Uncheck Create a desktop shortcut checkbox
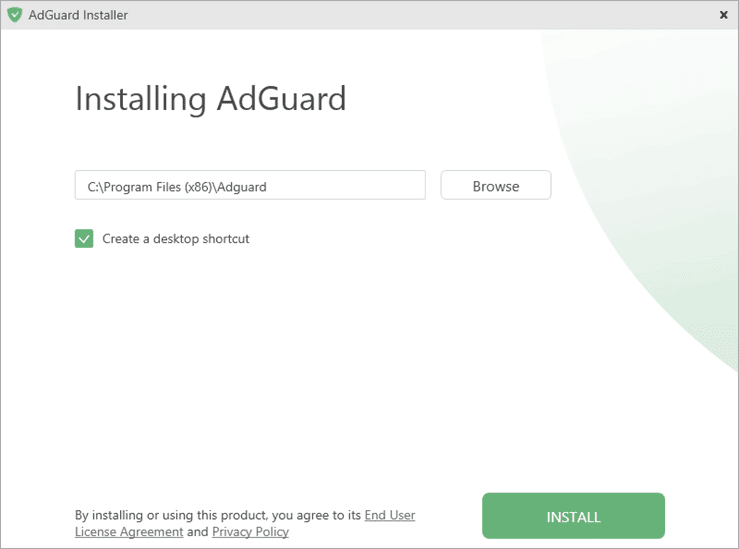The image size is (739, 549). [x=84, y=238]
